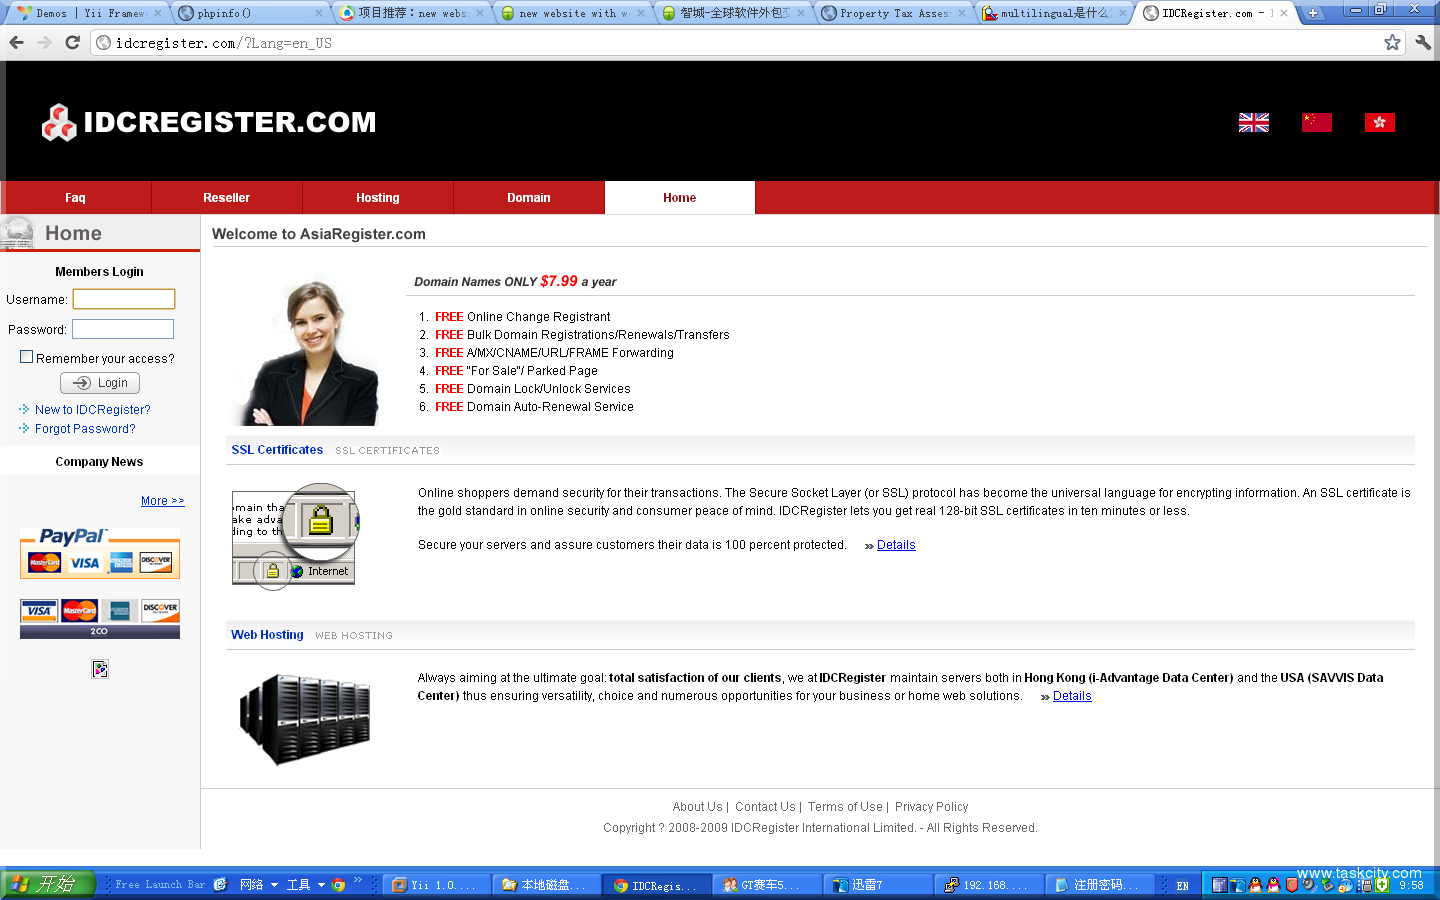Click the browser back arrow
The image size is (1440, 900).
tap(16, 42)
